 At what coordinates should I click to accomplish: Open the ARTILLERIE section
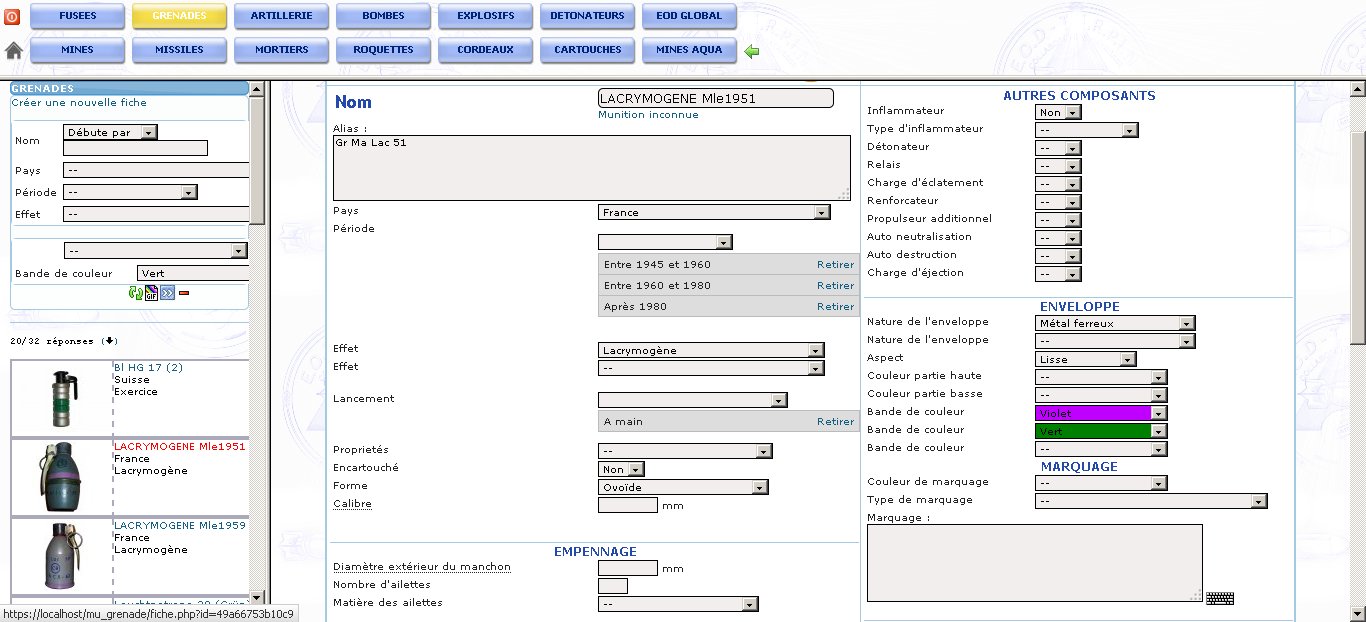[x=281, y=17]
